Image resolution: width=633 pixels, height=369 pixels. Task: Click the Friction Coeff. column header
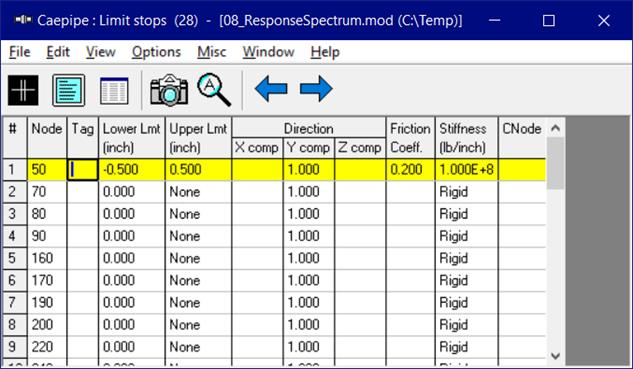pos(410,138)
